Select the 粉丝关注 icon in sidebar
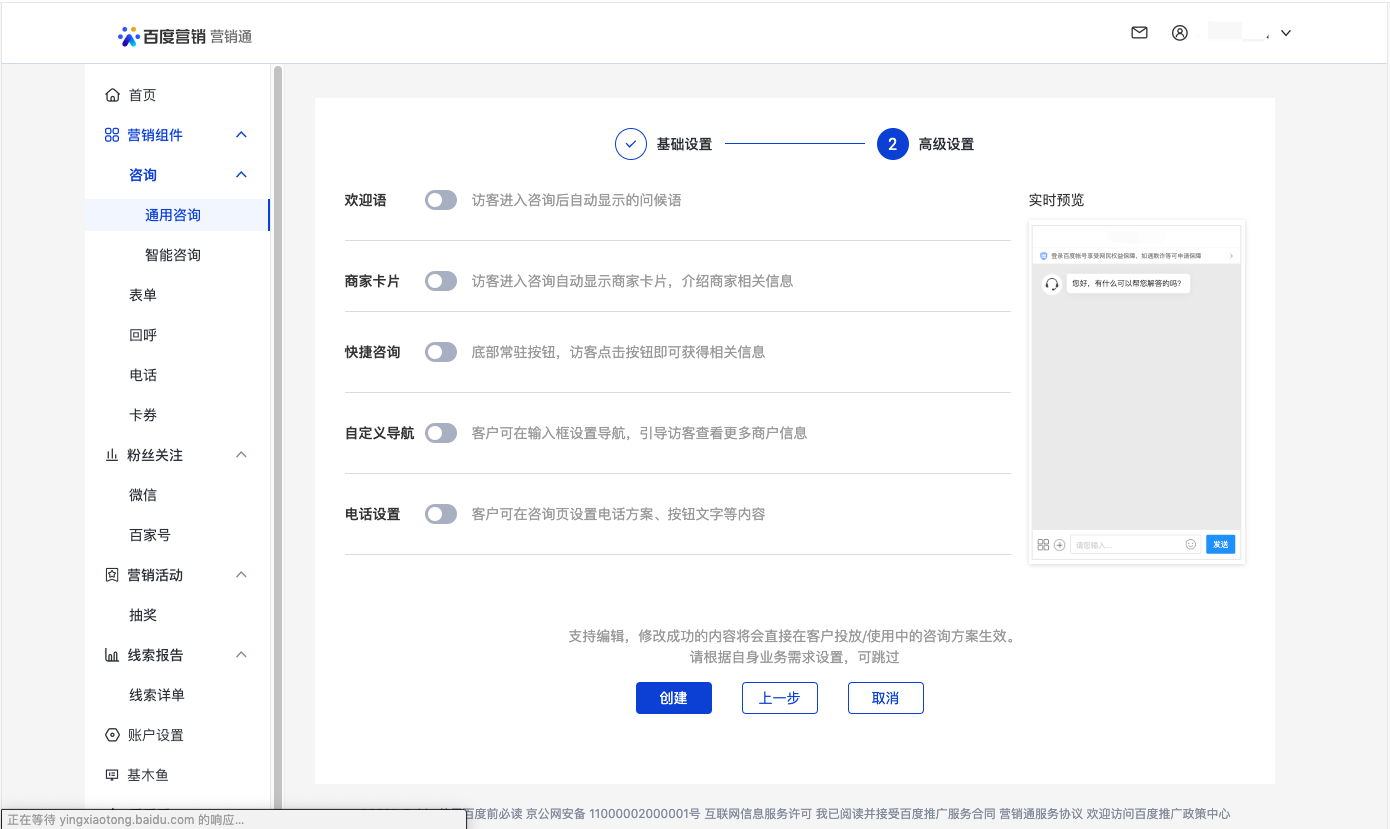Image resolution: width=1390 pixels, height=829 pixels. click(x=110, y=454)
